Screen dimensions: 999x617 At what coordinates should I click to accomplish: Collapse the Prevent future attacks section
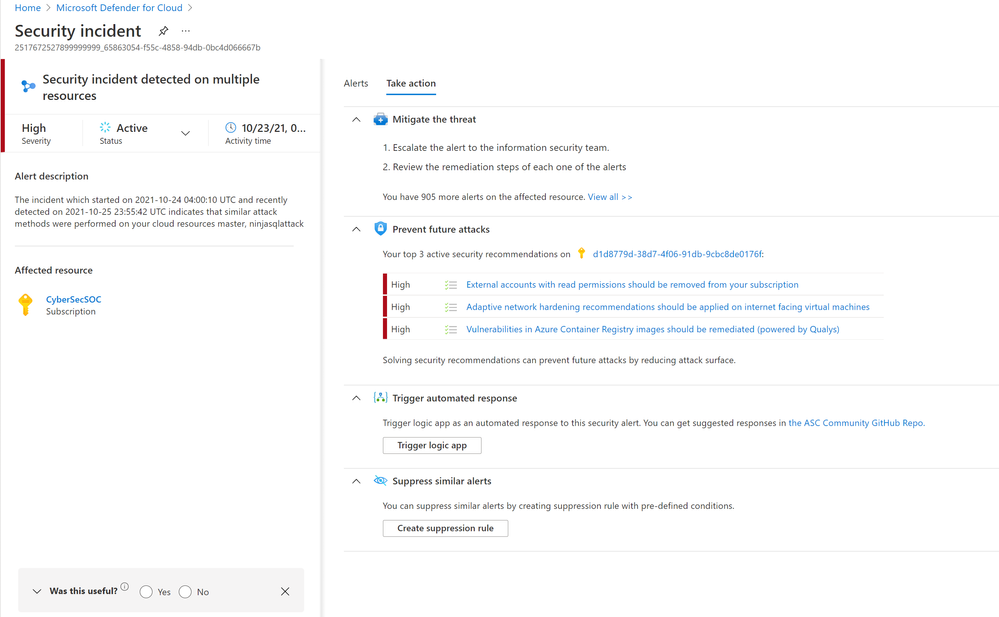click(x=356, y=229)
